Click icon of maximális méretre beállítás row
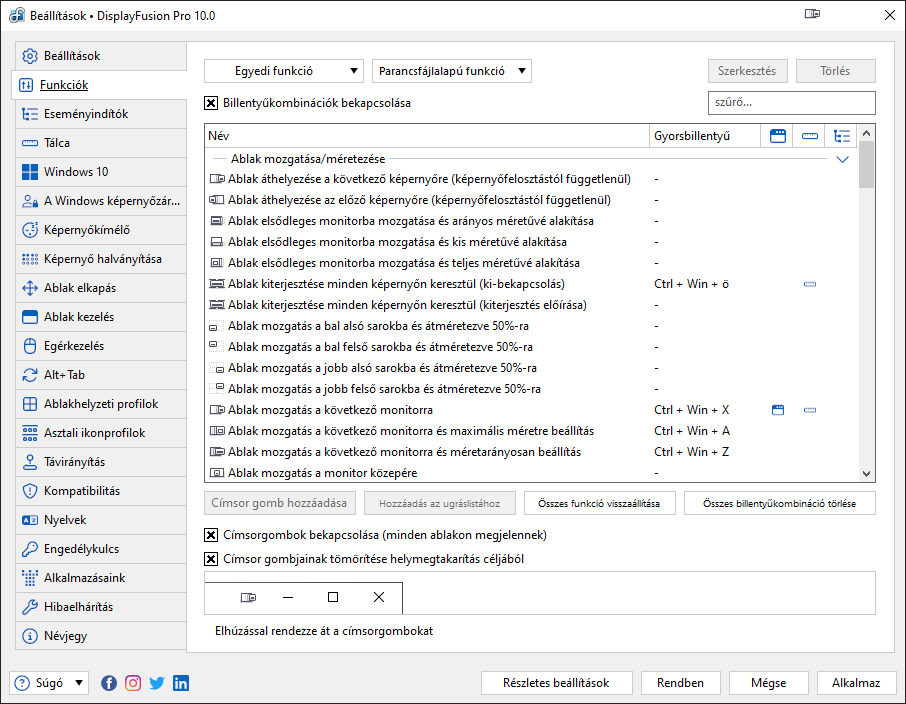Screen dimensions: 906x704 (217, 431)
